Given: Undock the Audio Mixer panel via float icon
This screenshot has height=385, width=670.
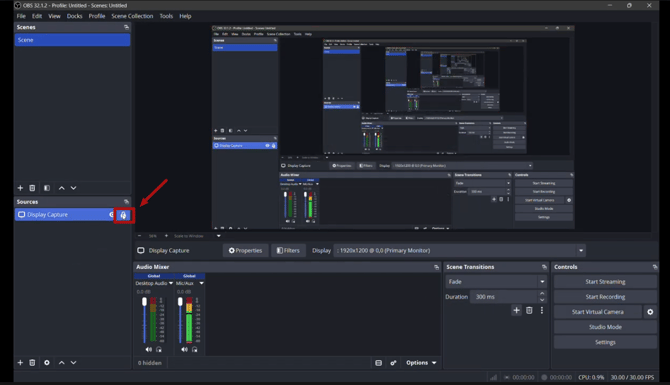Looking at the screenshot, I should pyautogui.click(x=436, y=267).
